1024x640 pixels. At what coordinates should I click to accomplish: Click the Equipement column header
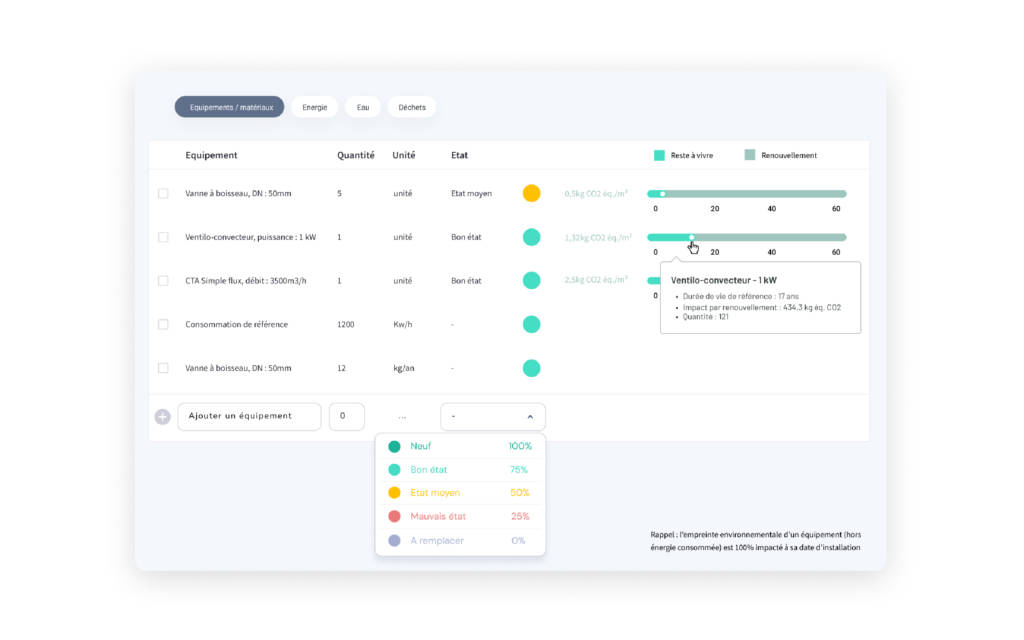click(211, 155)
